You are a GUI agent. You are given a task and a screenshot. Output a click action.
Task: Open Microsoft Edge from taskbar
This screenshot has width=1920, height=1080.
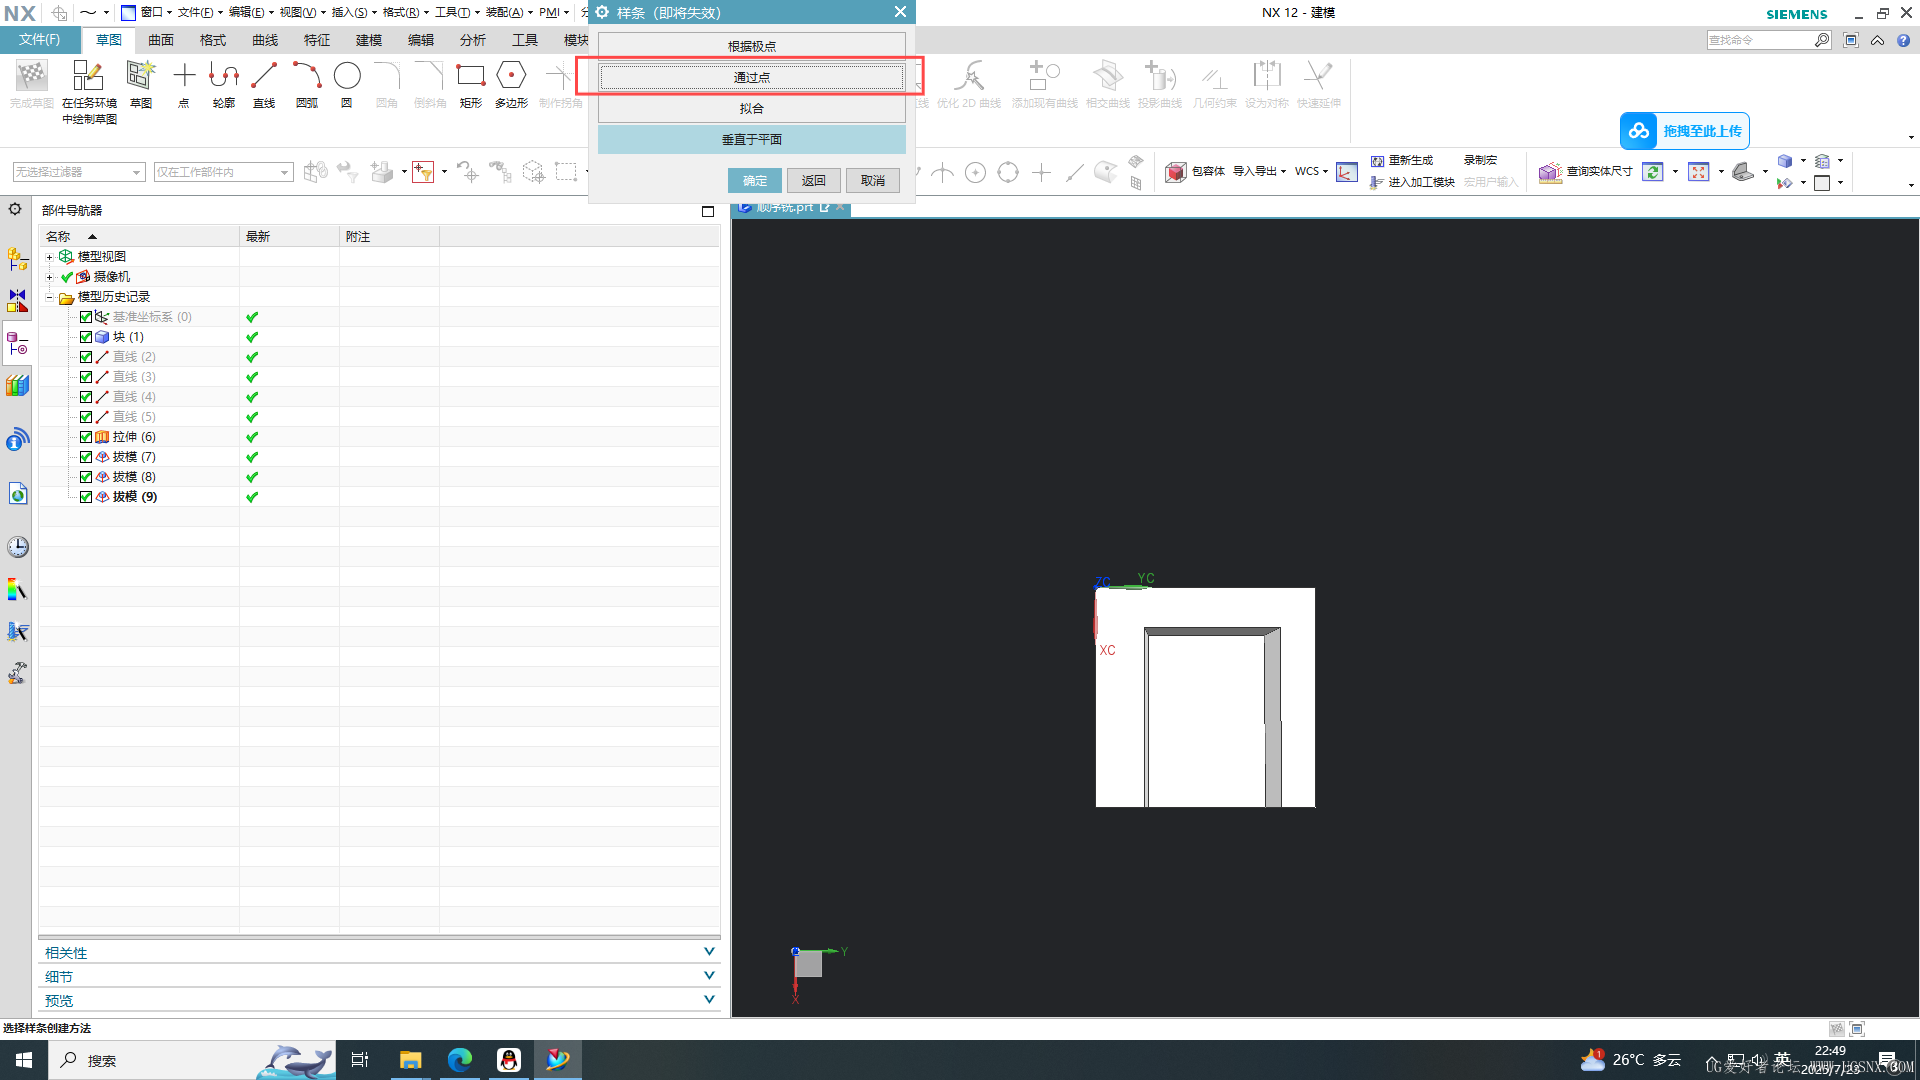(x=460, y=1060)
